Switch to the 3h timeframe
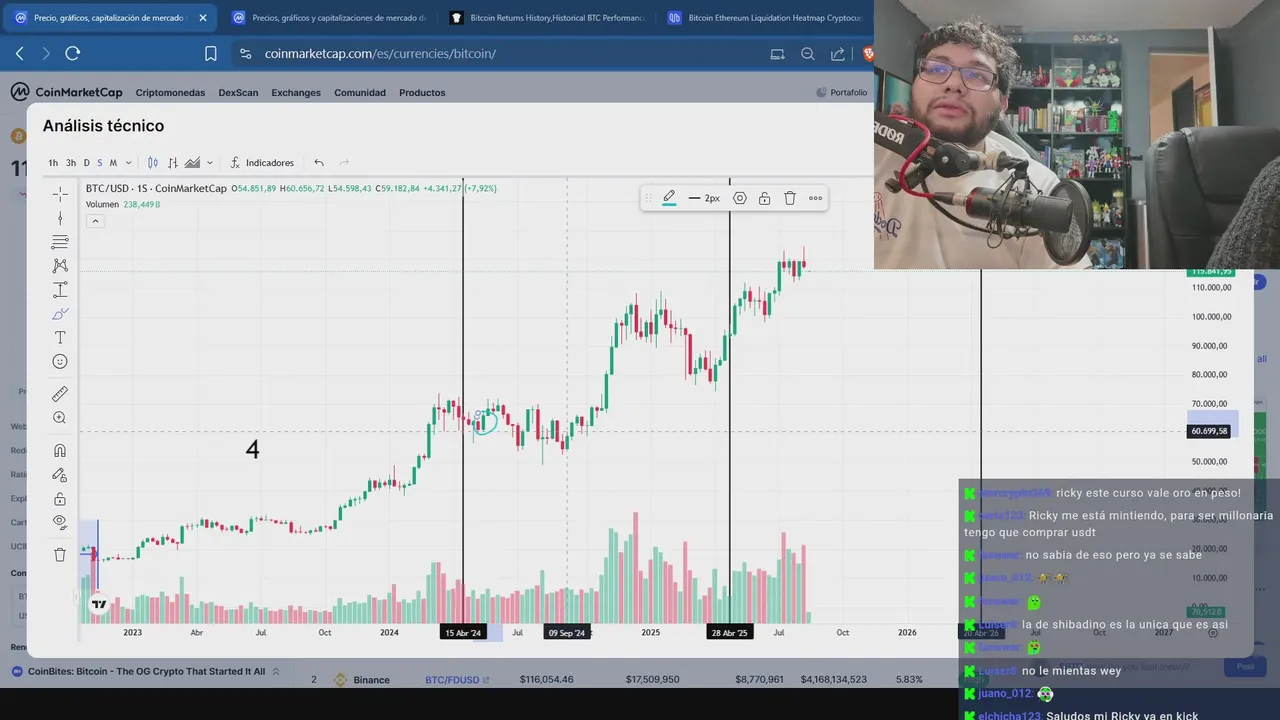 [71, 163]
